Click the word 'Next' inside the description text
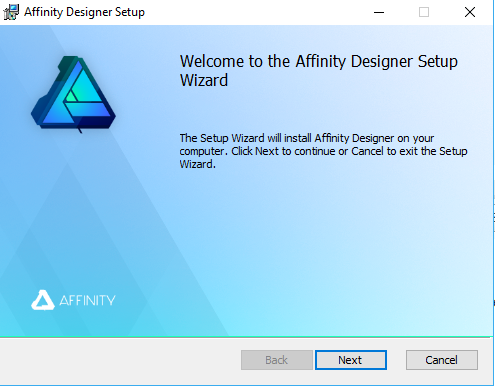 [267, 151]
